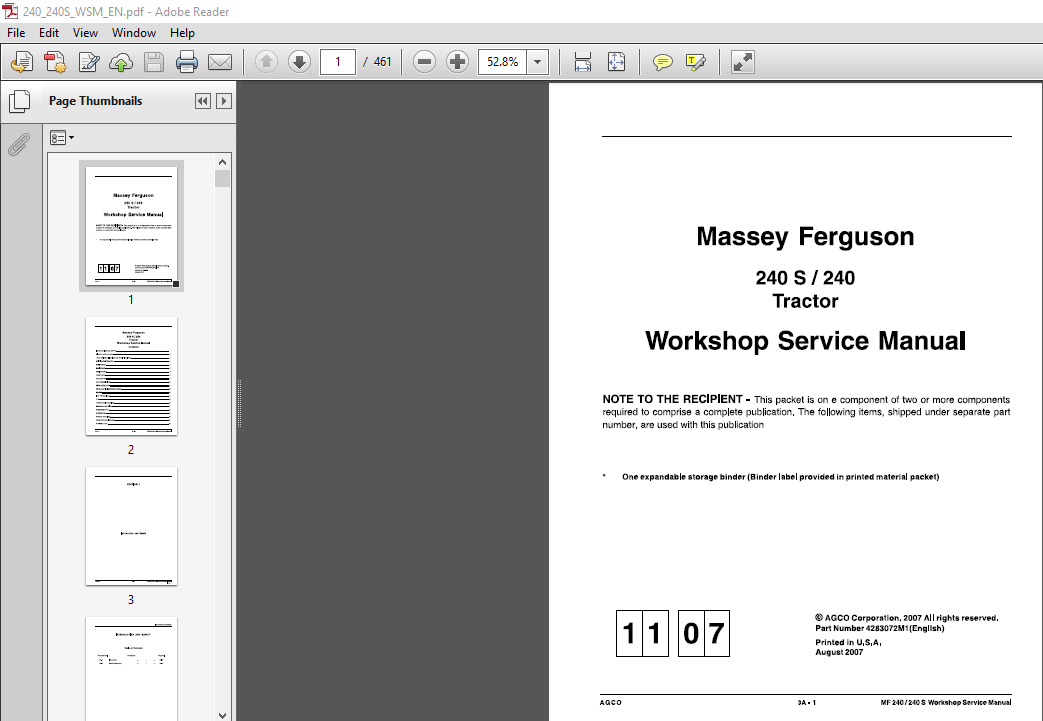Viewport: 1043px width, 721px height.
Task: Click the '240 S / 240' text
Action: click(805, 277)
